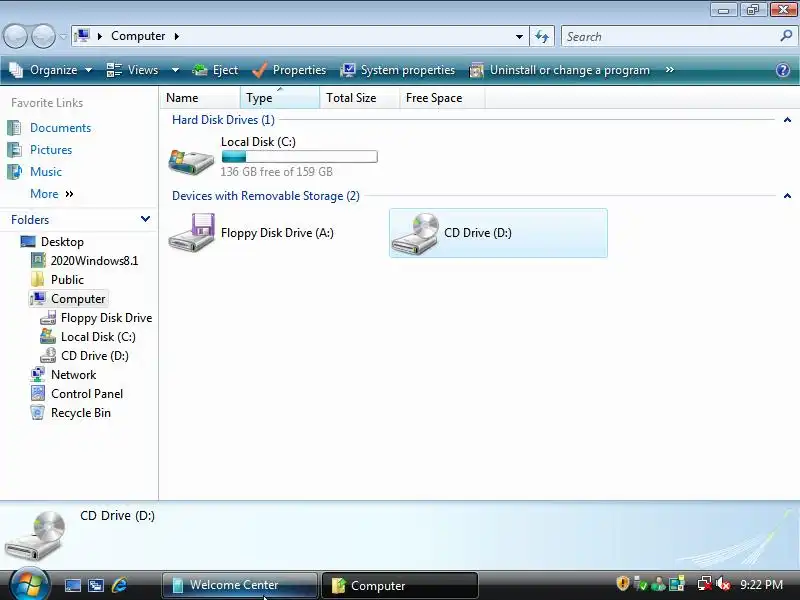Select the Floppy Disk Drive (A:) icon
The image size is (800, 600).
[x=191, y=233]
